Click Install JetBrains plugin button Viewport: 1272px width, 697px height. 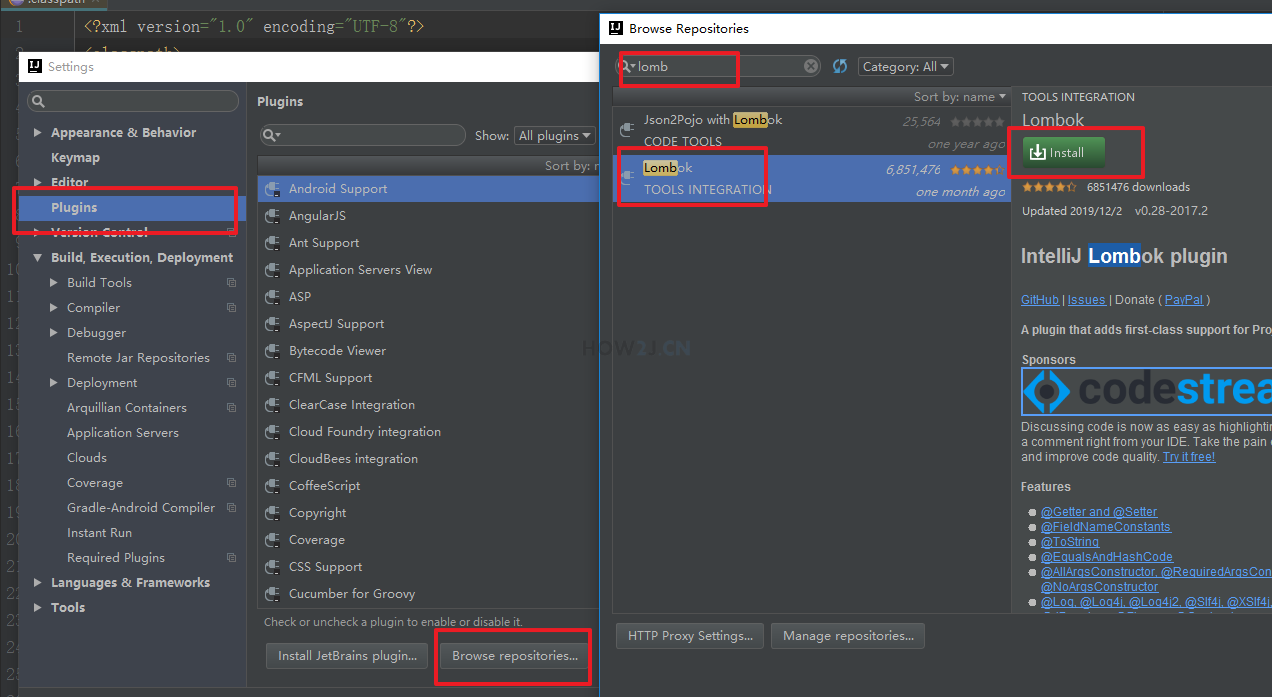pyautogui.click(x=347, y=656)
